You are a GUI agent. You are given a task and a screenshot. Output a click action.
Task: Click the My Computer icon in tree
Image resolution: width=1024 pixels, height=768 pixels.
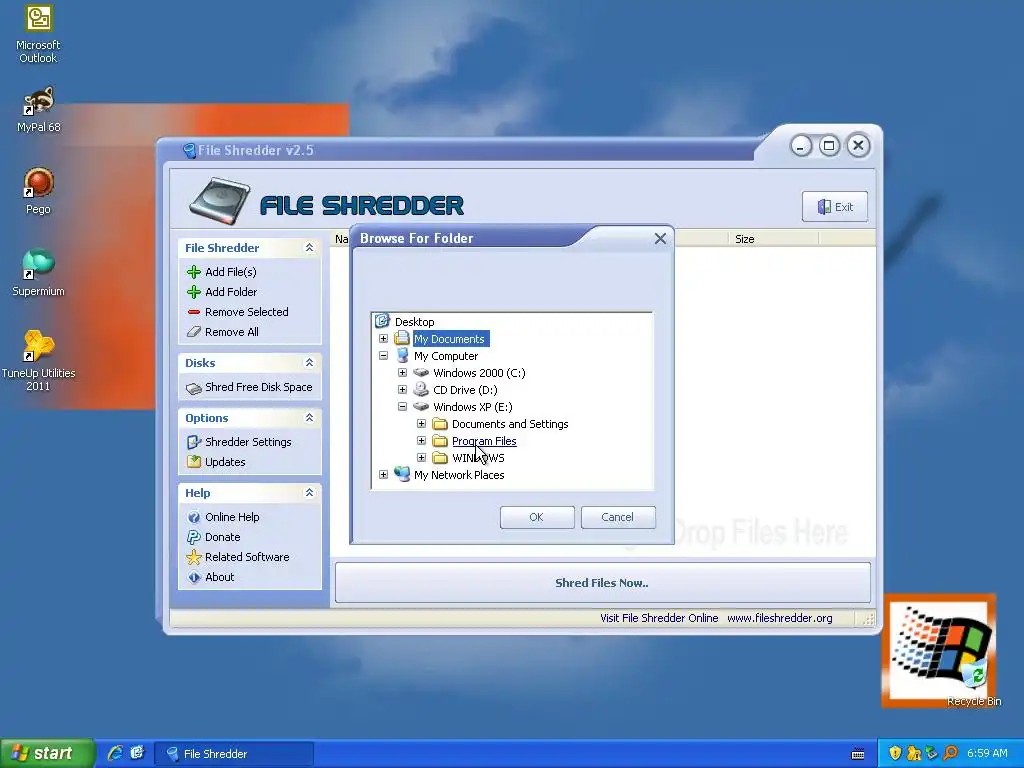coord(402,355)
